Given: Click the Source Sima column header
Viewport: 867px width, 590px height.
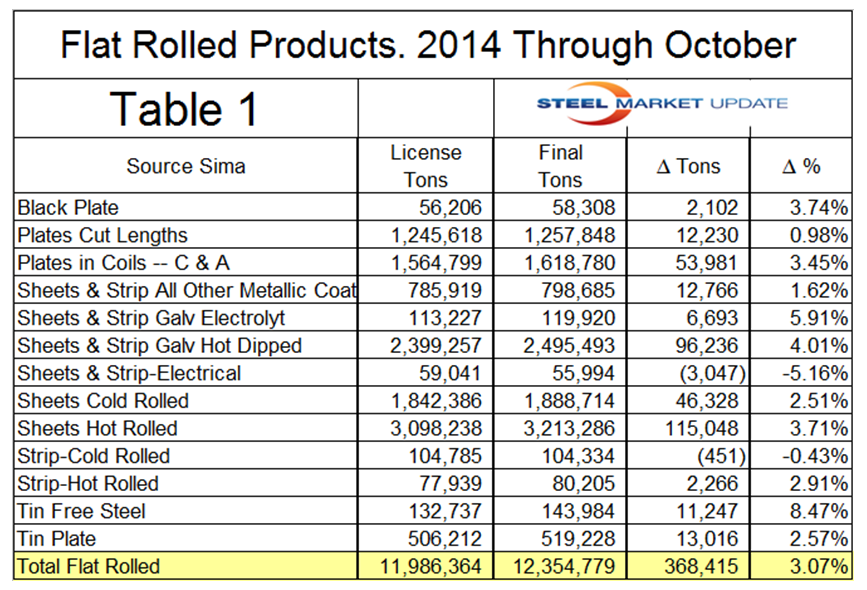Looking at the screenshot, I should click(186, 166).
